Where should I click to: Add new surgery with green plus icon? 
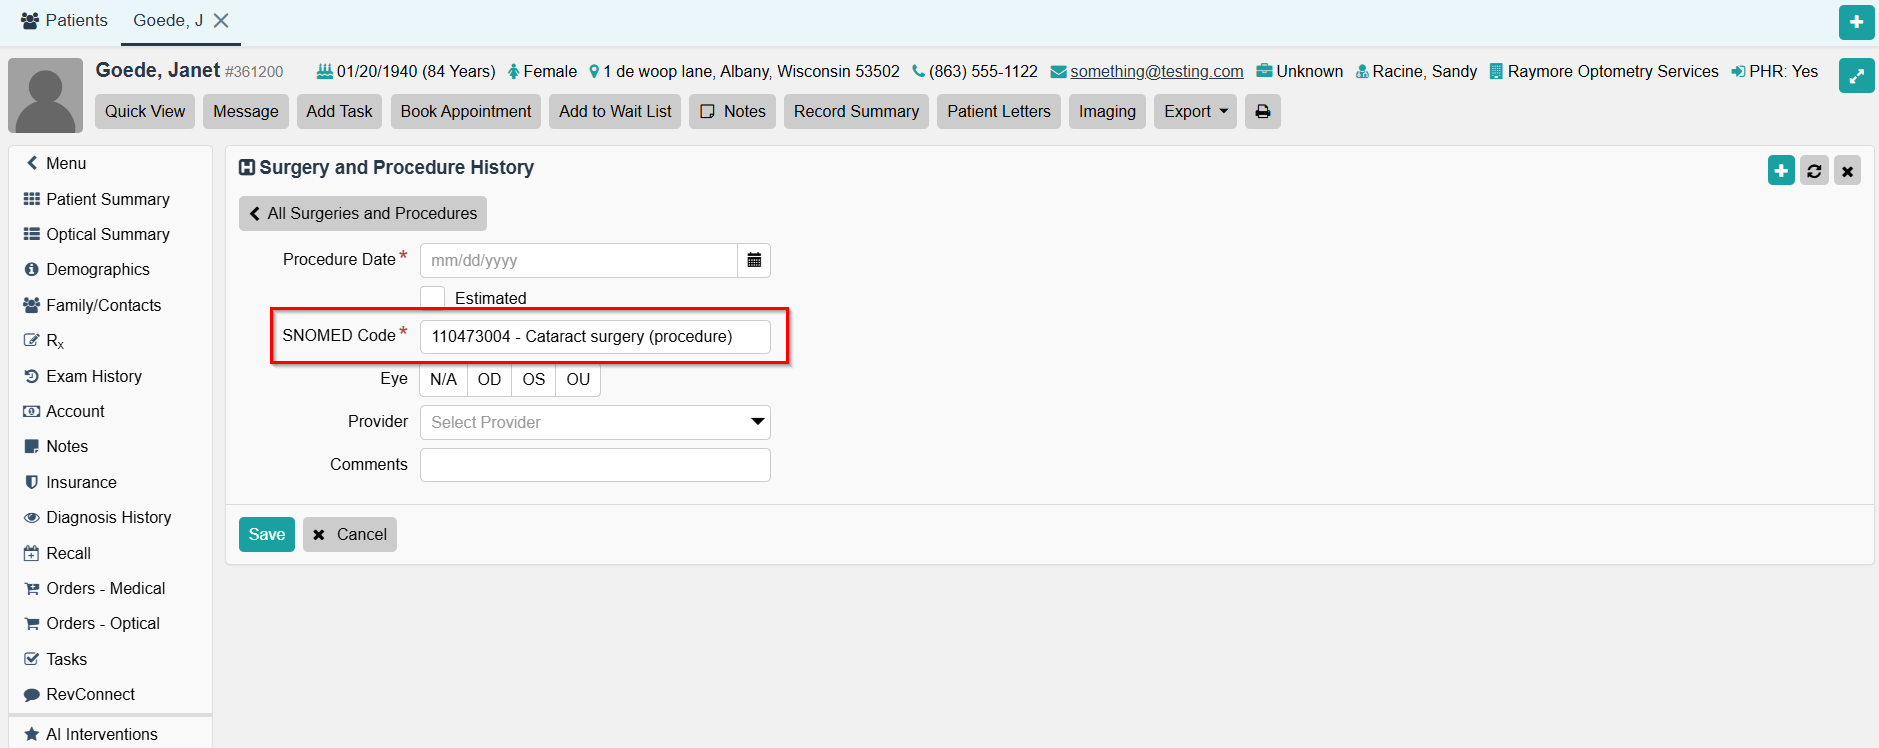point(1781,171)
